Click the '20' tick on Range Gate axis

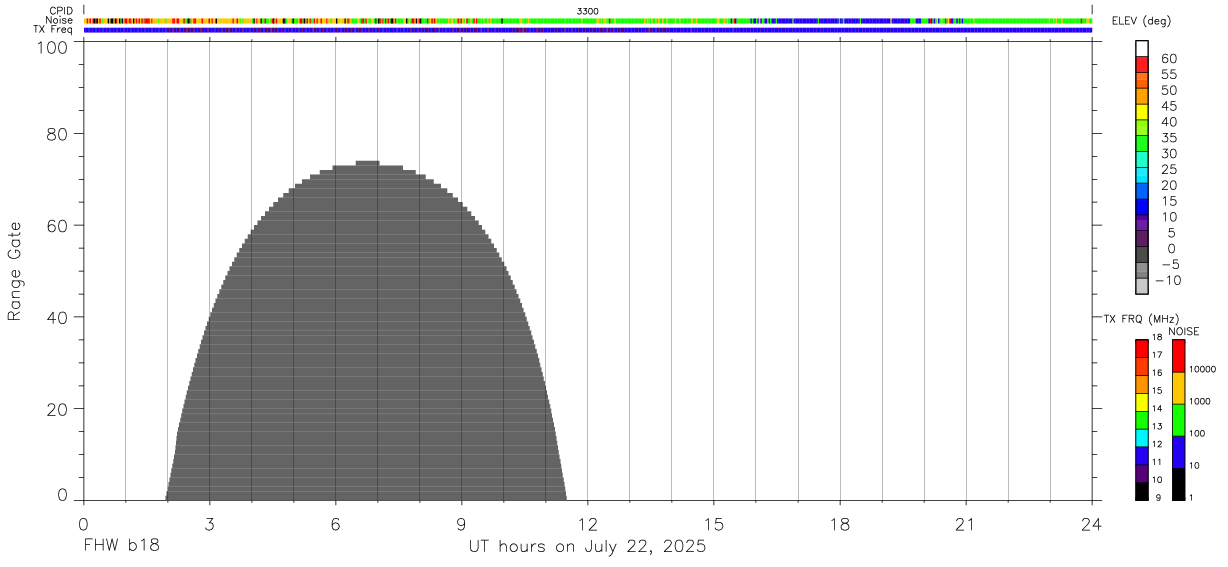point(56,409)
